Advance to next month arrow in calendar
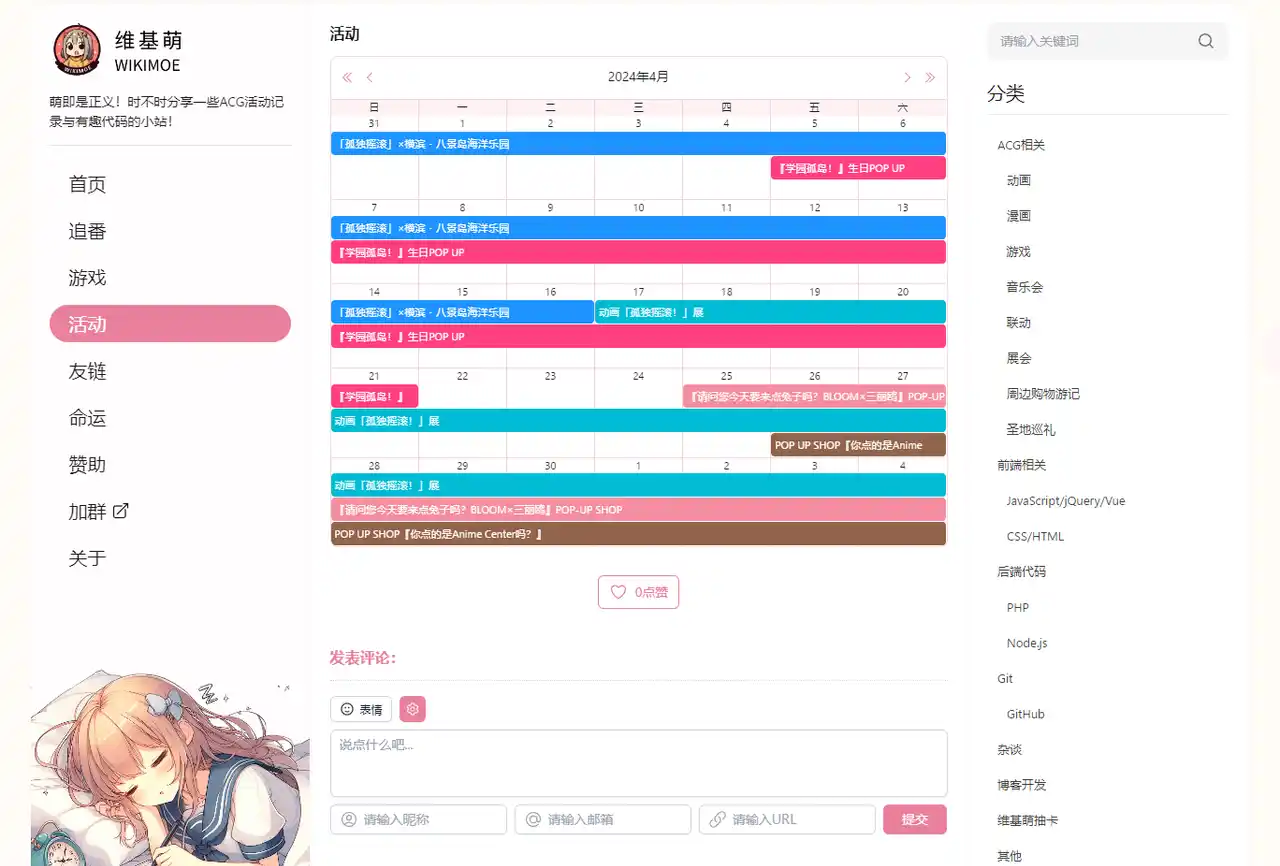The height and width of the screenshot is (866, 1280). tap(907, 77)
